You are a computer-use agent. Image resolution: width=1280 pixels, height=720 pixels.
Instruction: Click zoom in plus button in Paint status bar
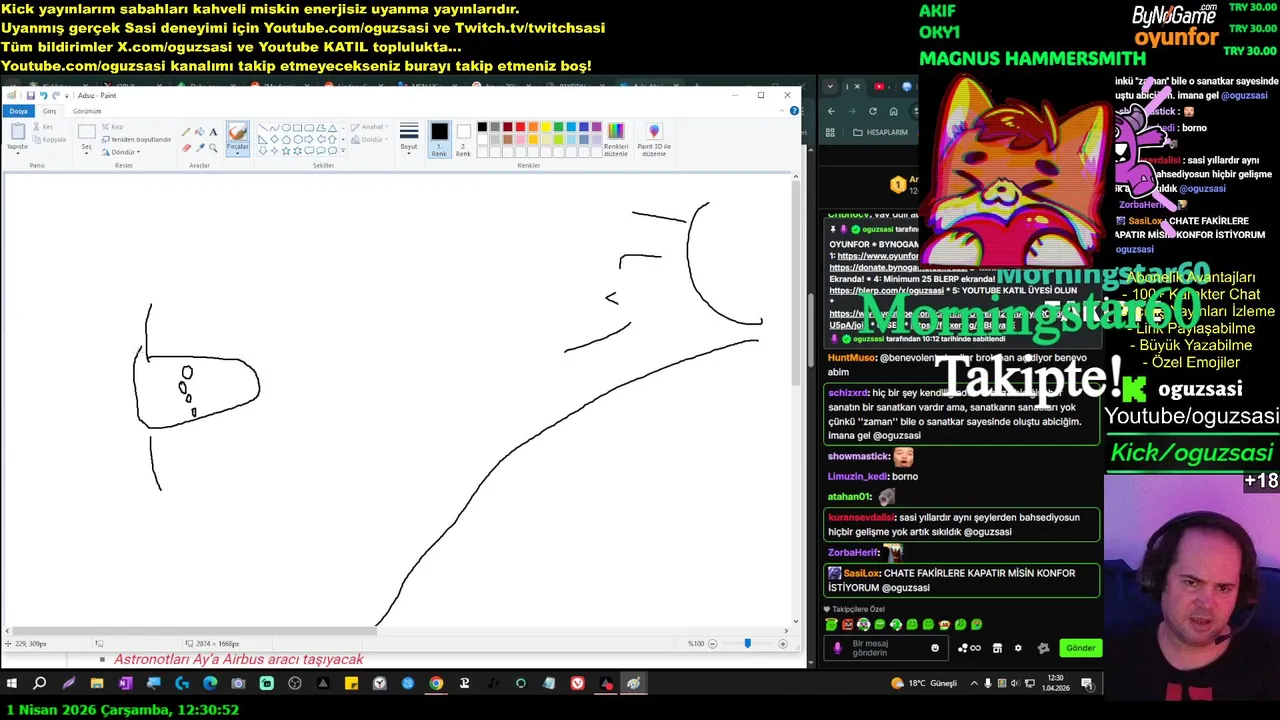781,643
